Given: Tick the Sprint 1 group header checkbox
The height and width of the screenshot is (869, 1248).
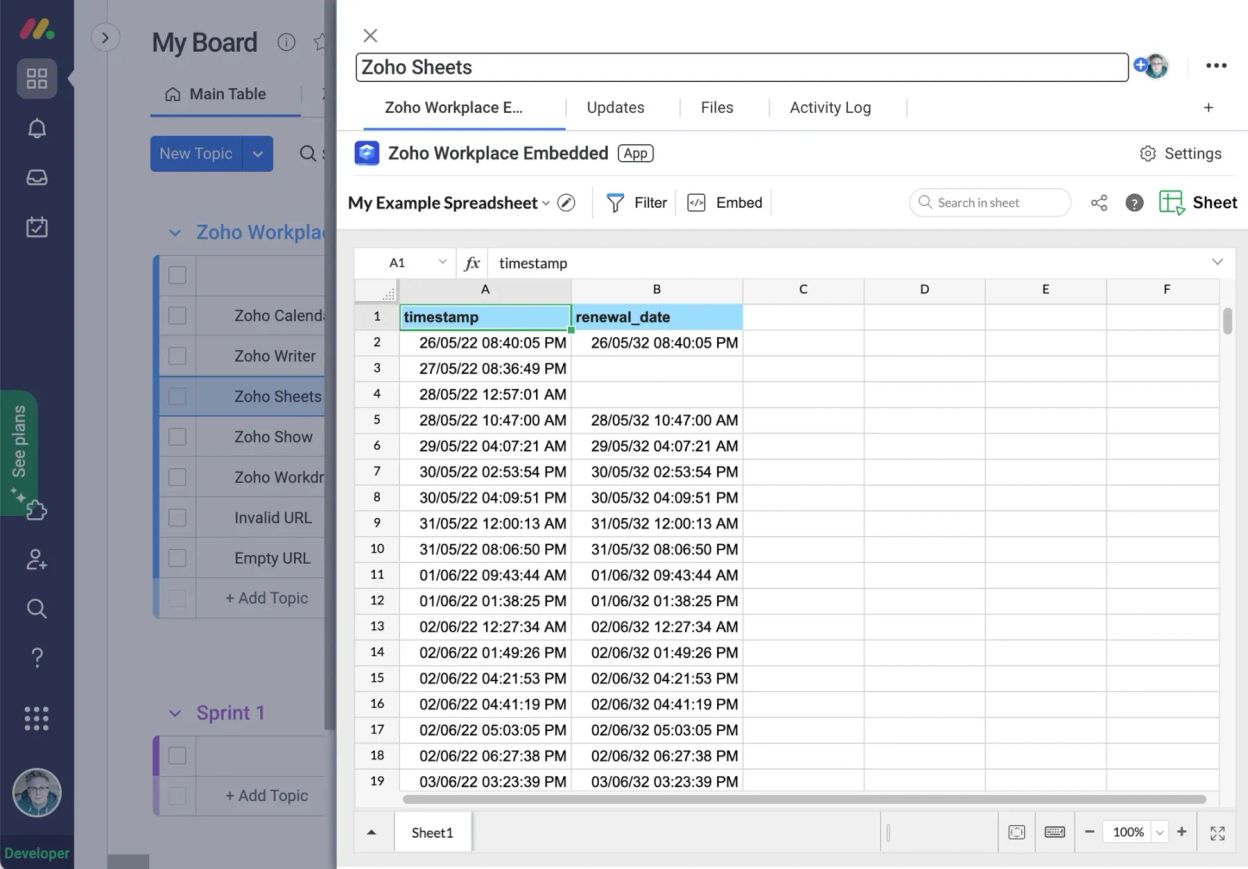Looking at the screenshot, I should point(177,756).
